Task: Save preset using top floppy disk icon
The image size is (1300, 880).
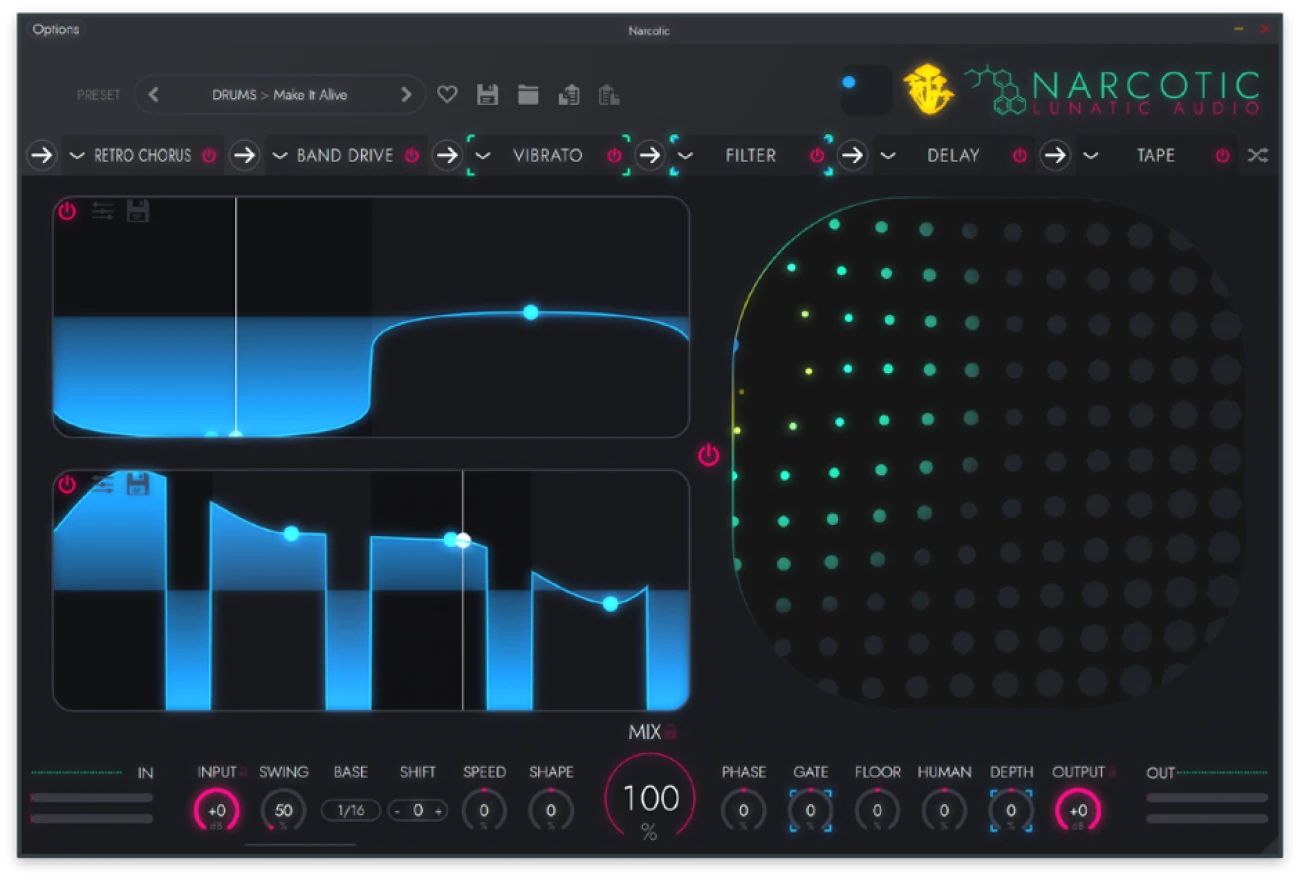Action: point(487,95)
